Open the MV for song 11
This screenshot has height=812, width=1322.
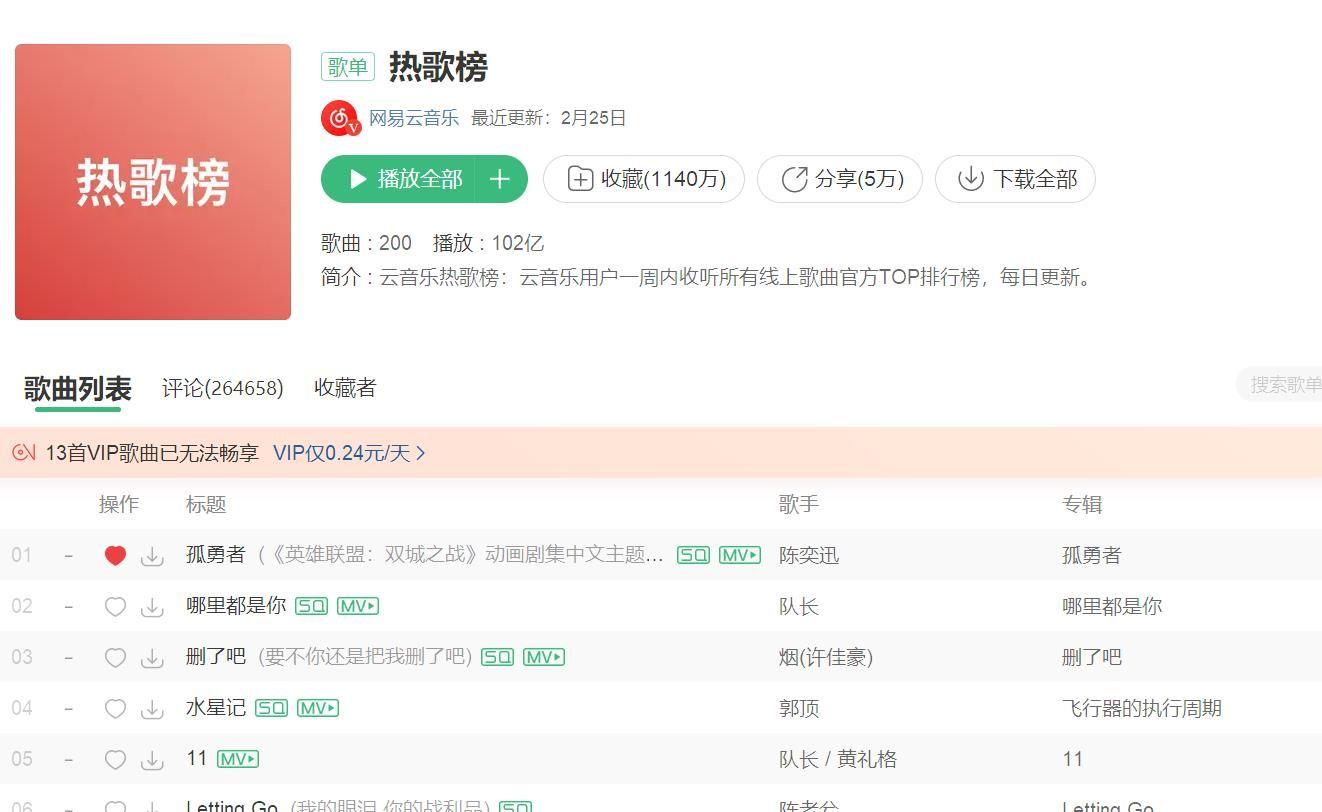[237, 759]
